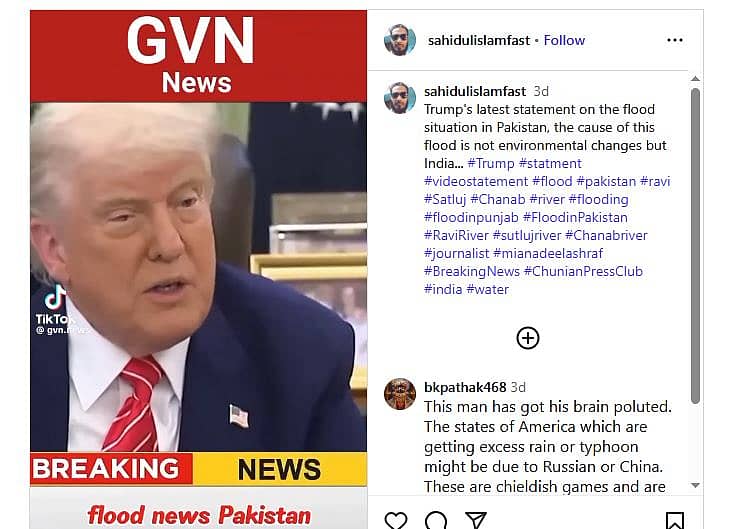This screenshot has height=529, width=737.
Task: Visit bkpathak468 profile from comment
Action: [465, 387]
